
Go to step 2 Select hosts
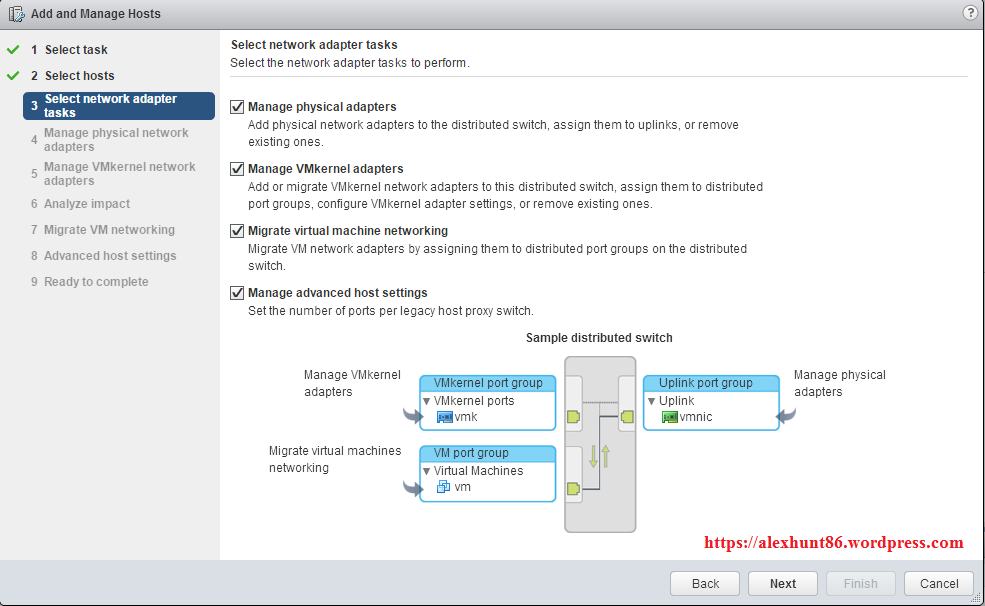[x=79, y=76]
